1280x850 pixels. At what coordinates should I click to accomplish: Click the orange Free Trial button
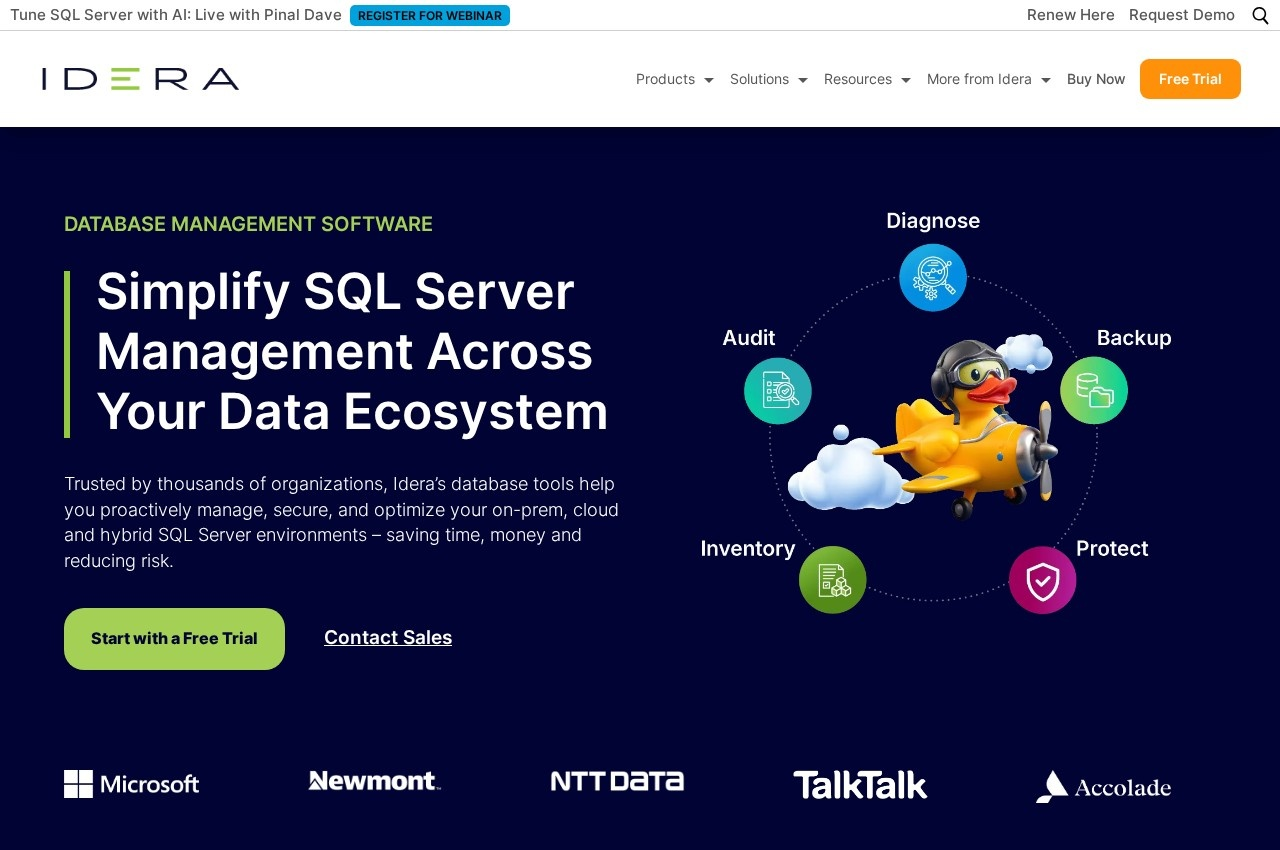coord(1190,79)
